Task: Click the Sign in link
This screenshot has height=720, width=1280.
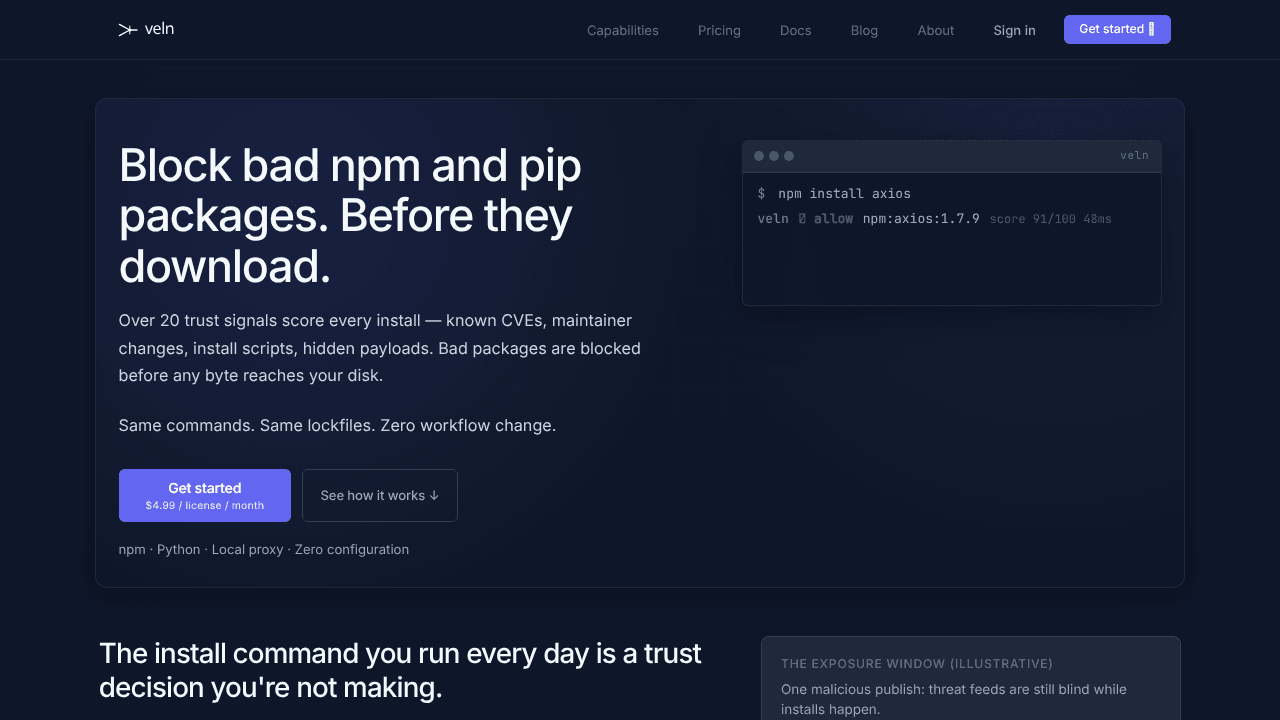Action: pos(1014,30)
